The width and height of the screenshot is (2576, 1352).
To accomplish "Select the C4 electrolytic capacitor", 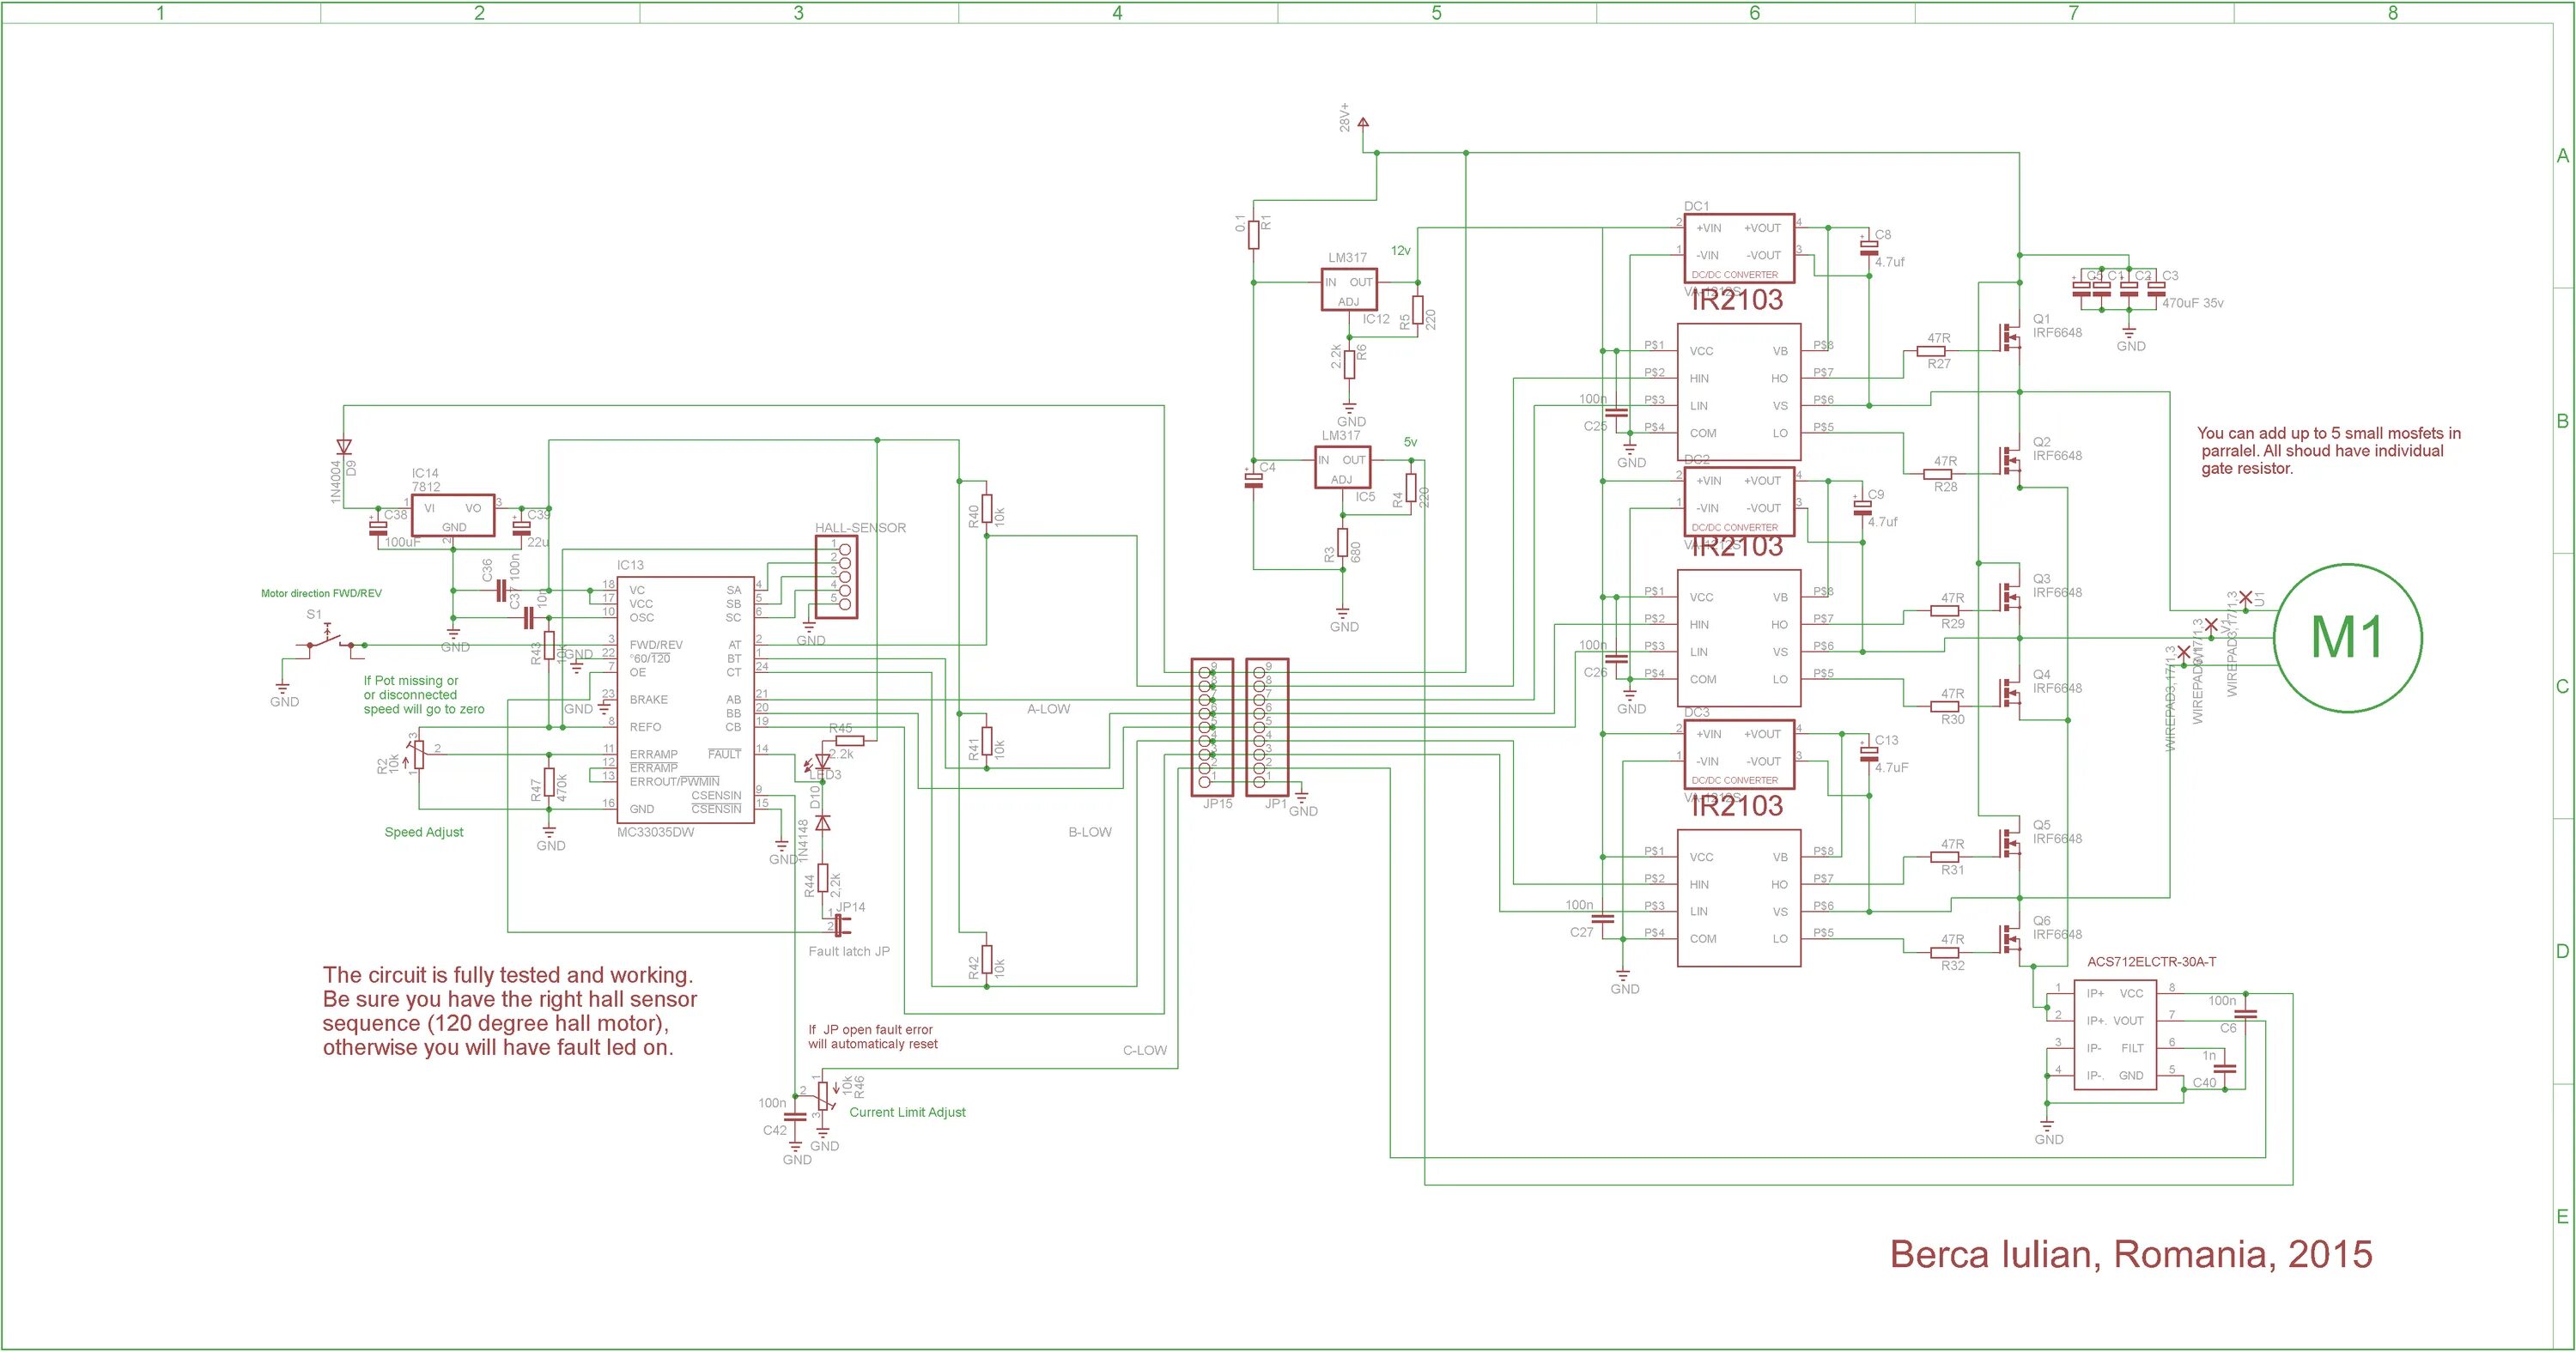I will tap(1253, 481).
